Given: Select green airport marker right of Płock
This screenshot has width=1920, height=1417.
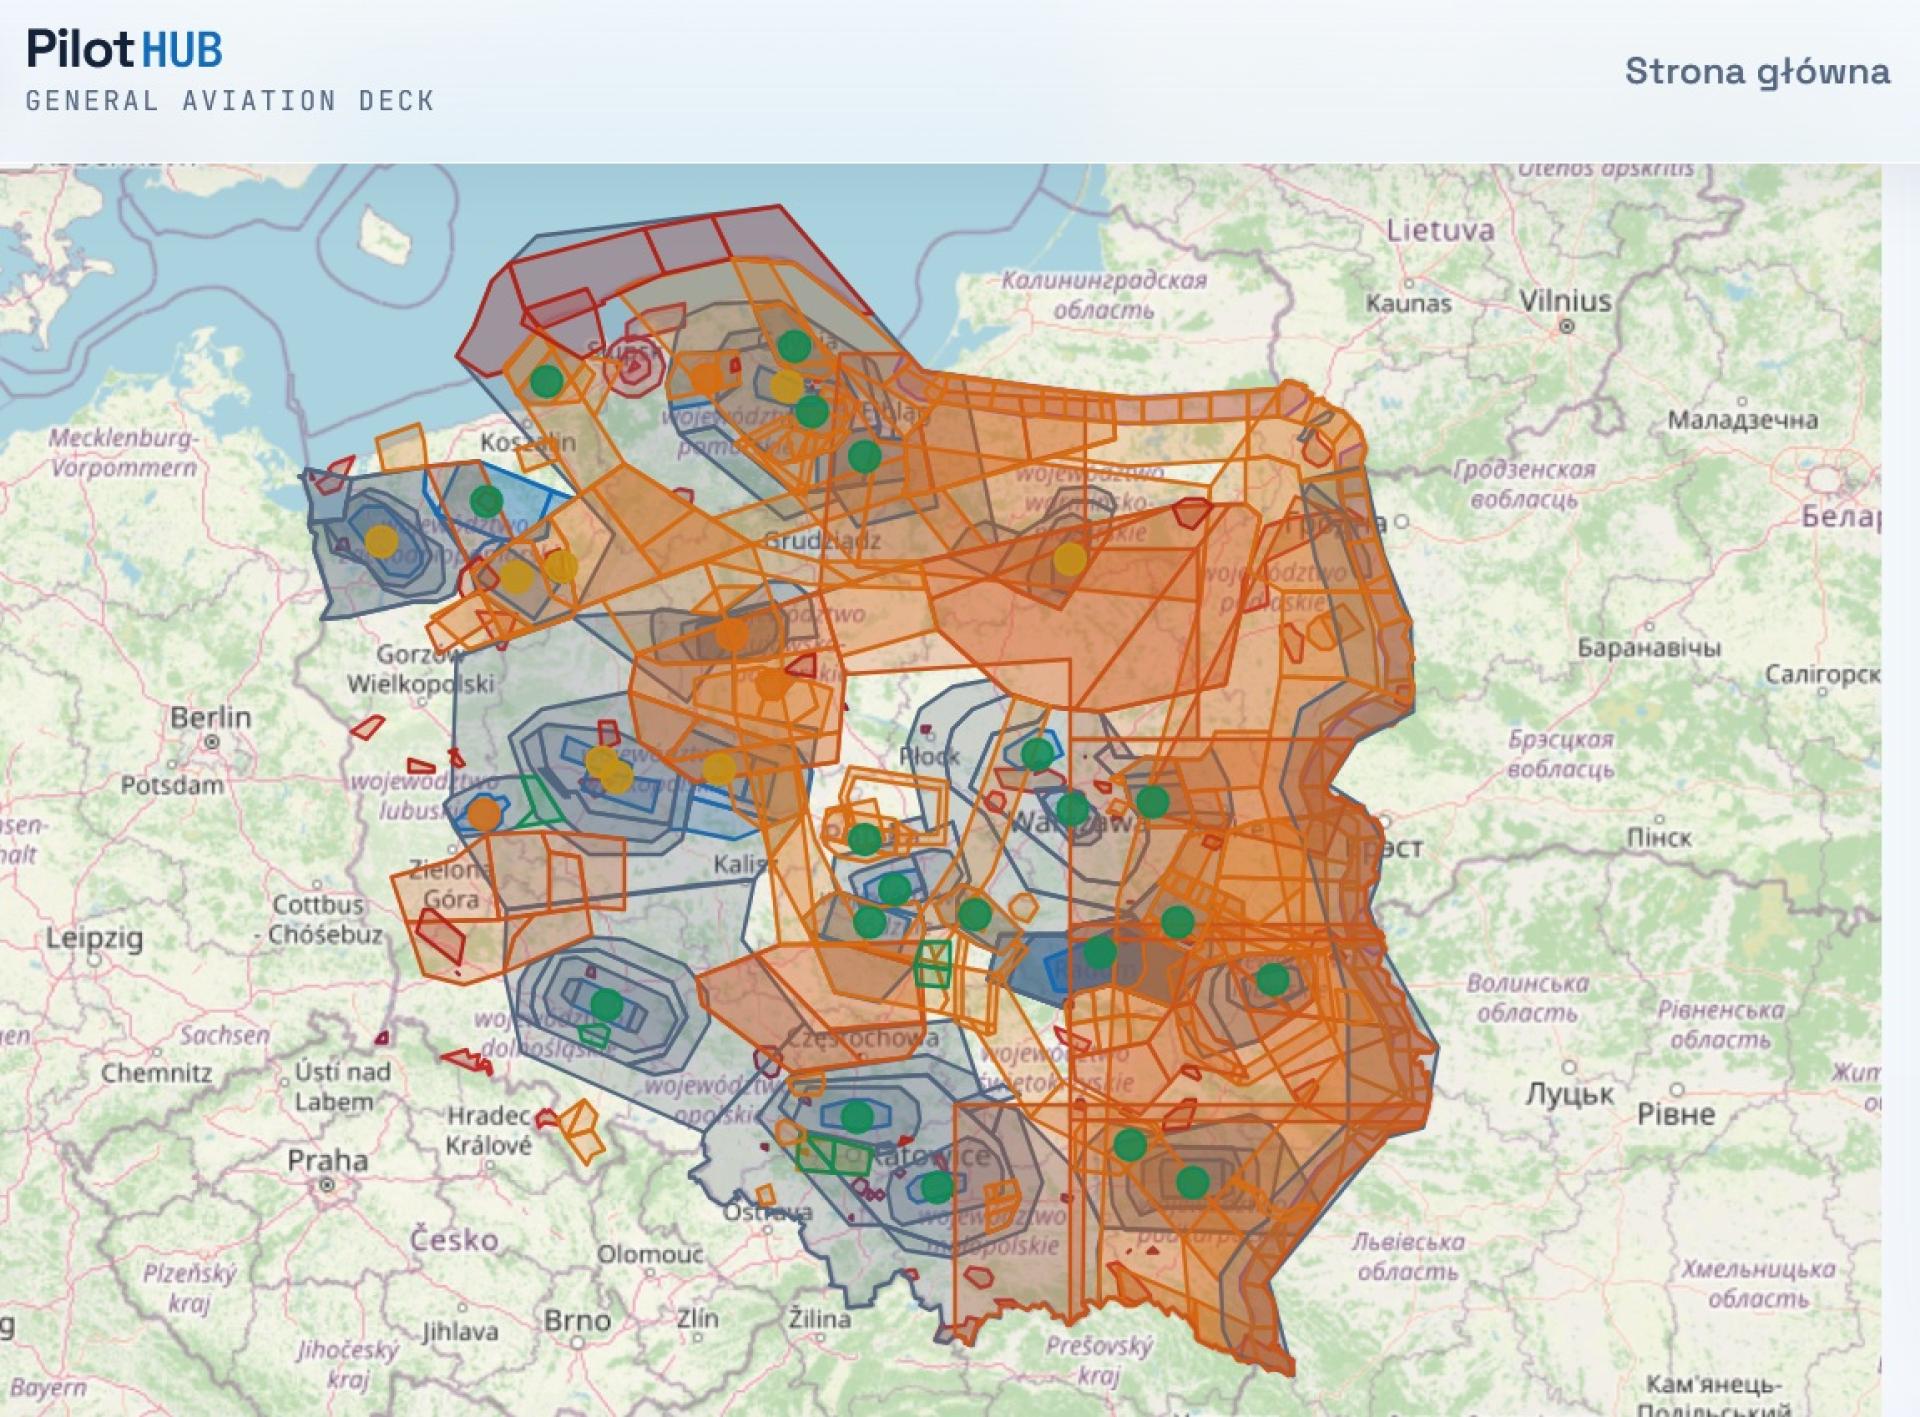Looking at the screenshot, I should click(1037, 753).
